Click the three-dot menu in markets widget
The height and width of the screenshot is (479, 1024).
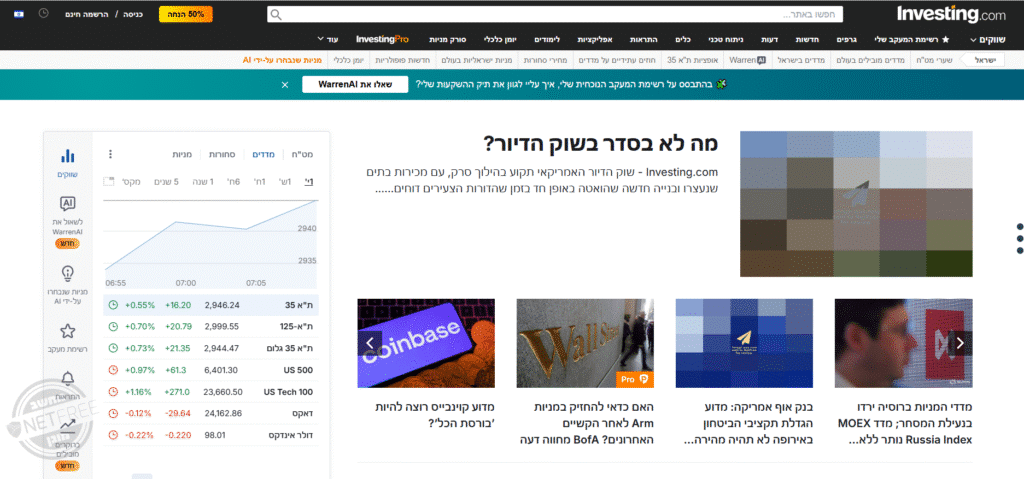point(110,154)
